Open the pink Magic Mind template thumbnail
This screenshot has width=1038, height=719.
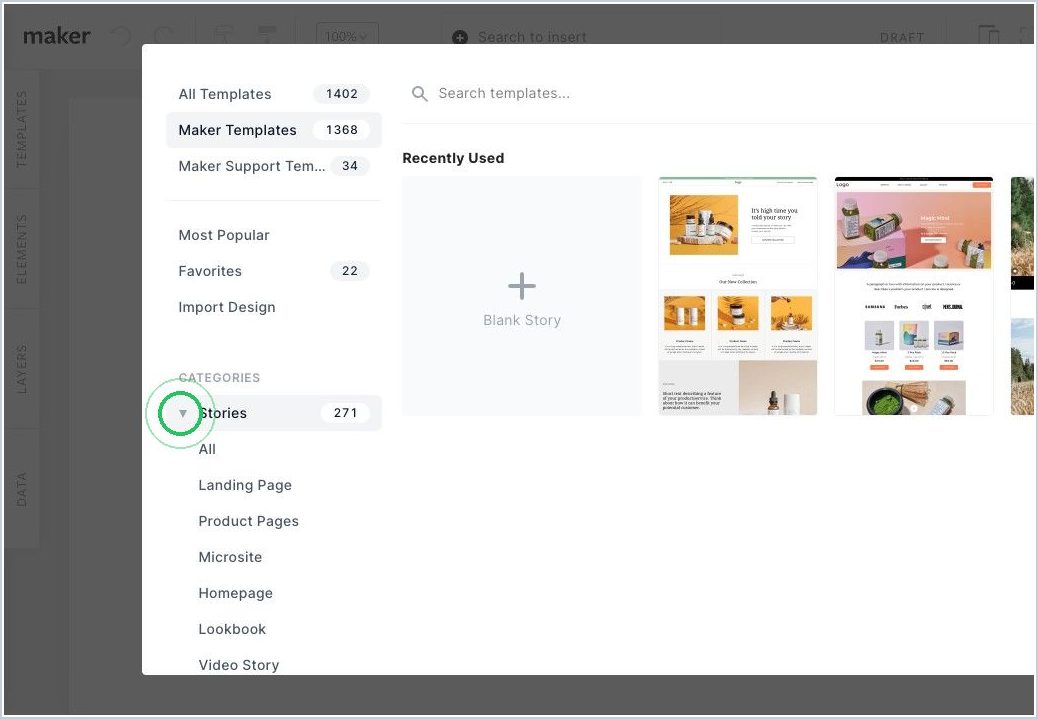(x=914, y=296)
